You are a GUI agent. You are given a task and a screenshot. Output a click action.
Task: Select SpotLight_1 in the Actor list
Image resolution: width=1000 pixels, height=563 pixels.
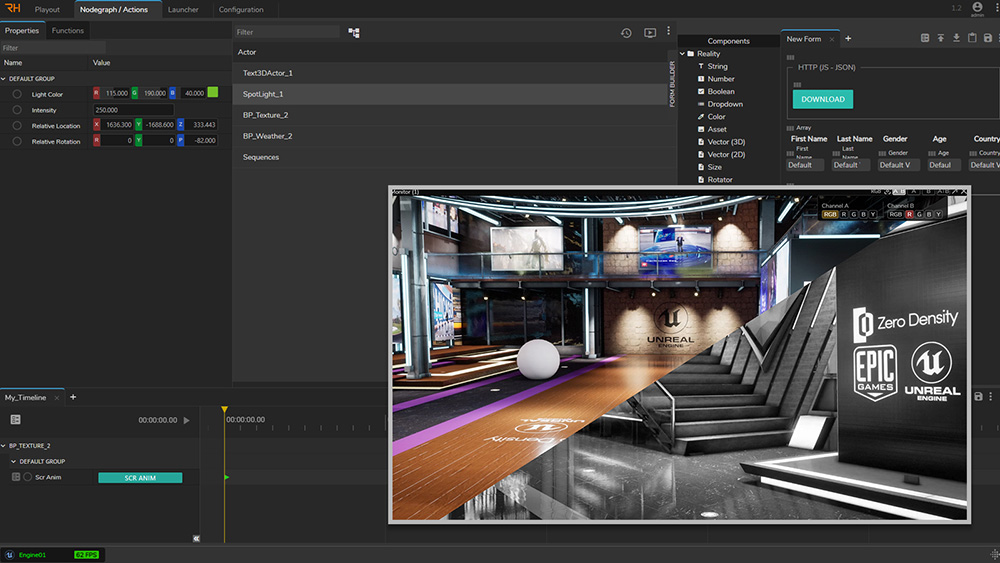[263, 94]
